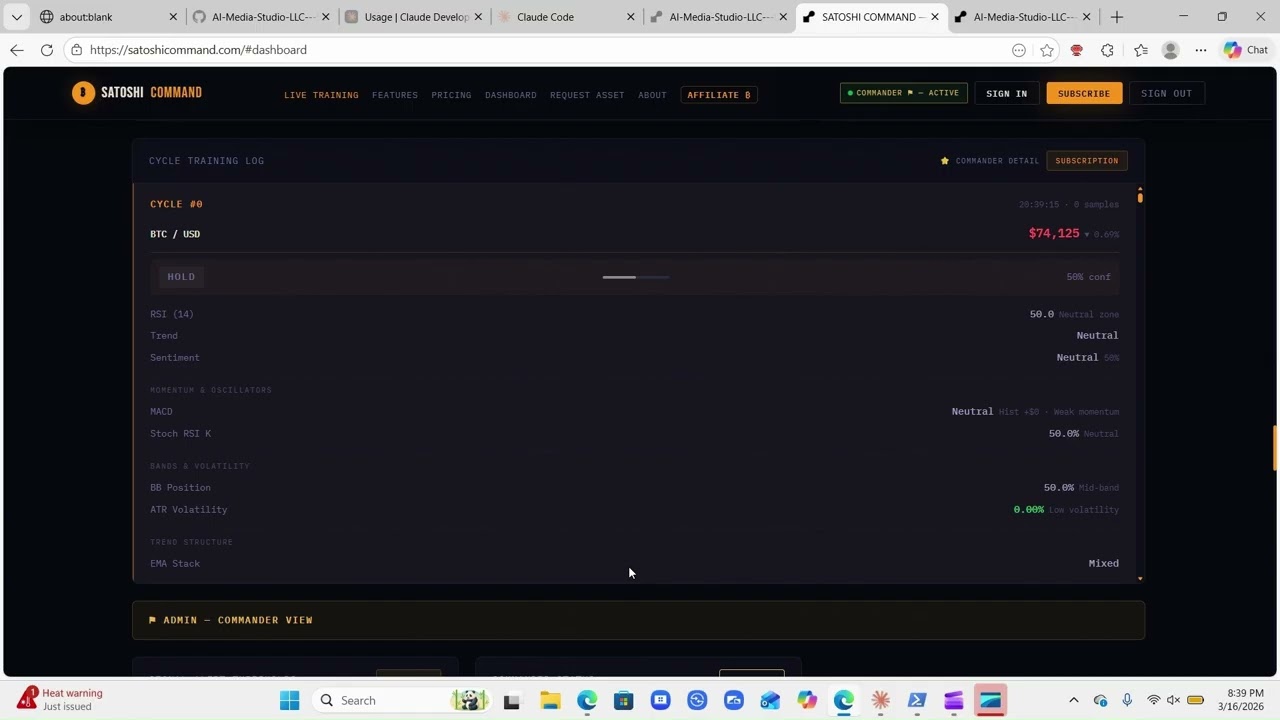Switch to the GitHub AI-Media-Studio-LLC tab
The image size is (1280, 720).
260,17
